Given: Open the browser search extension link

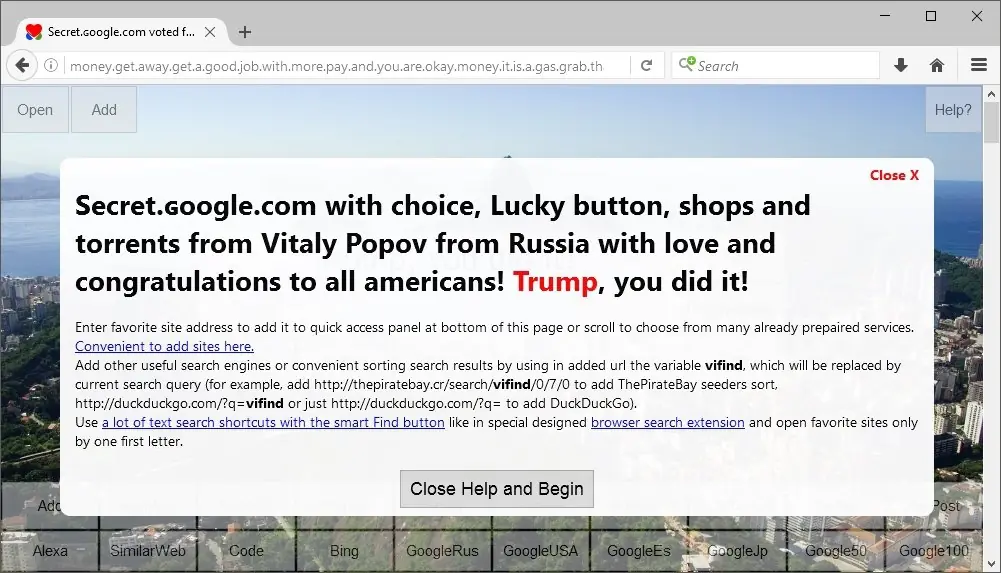Looking at the screenshot, I should point(668,422).
